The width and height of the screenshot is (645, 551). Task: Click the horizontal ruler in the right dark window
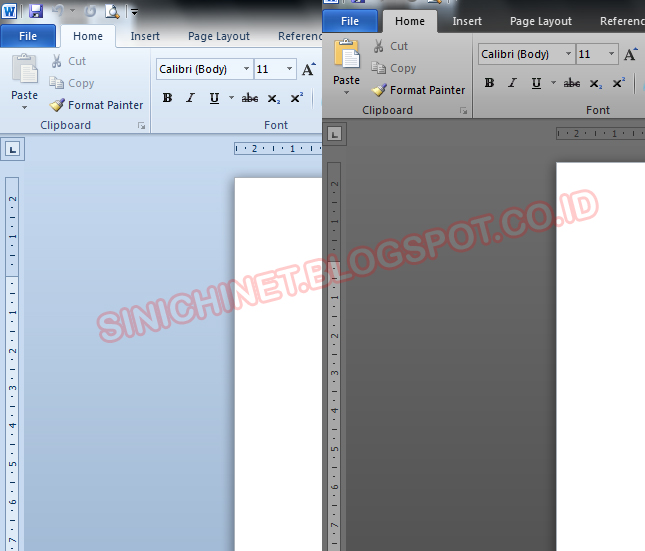click(x=601, y=134)
